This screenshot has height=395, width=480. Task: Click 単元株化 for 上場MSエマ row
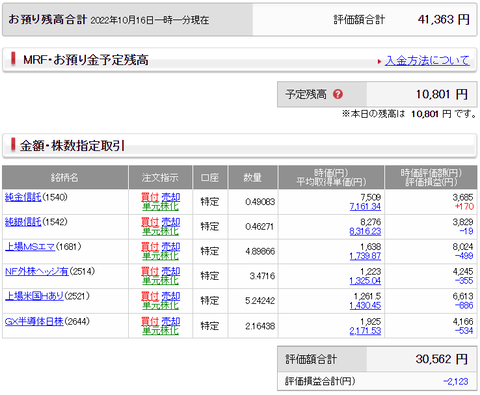click(160, 256)
